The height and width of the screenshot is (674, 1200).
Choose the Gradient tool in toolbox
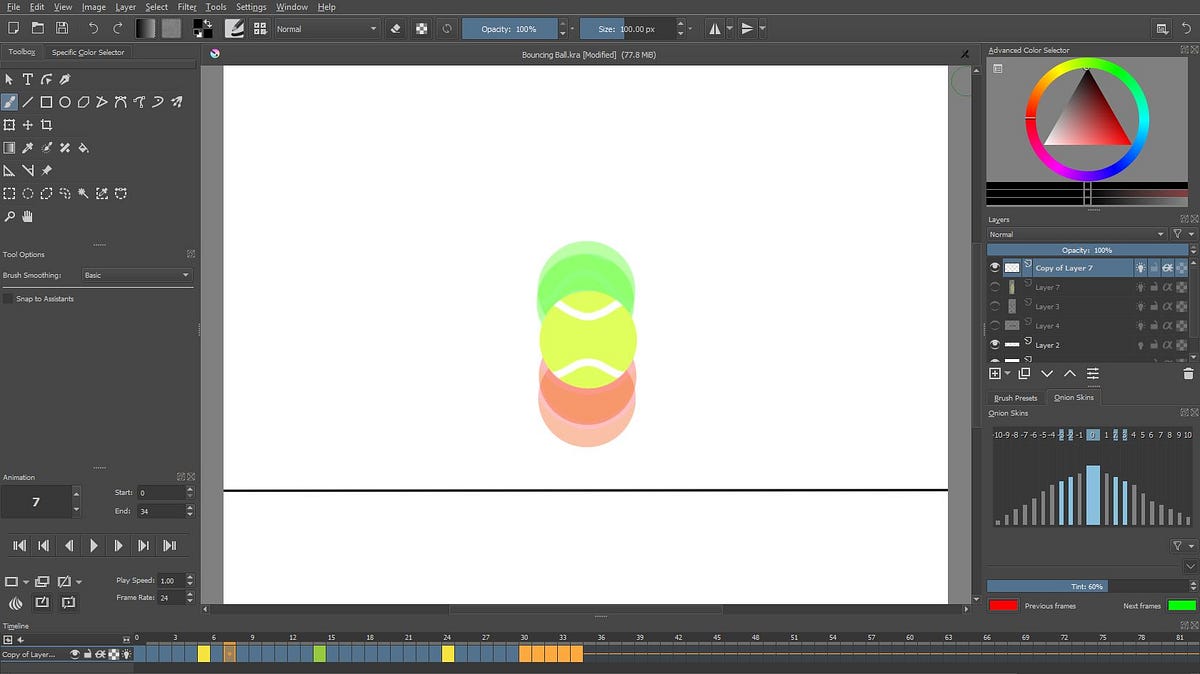(9, 148)
